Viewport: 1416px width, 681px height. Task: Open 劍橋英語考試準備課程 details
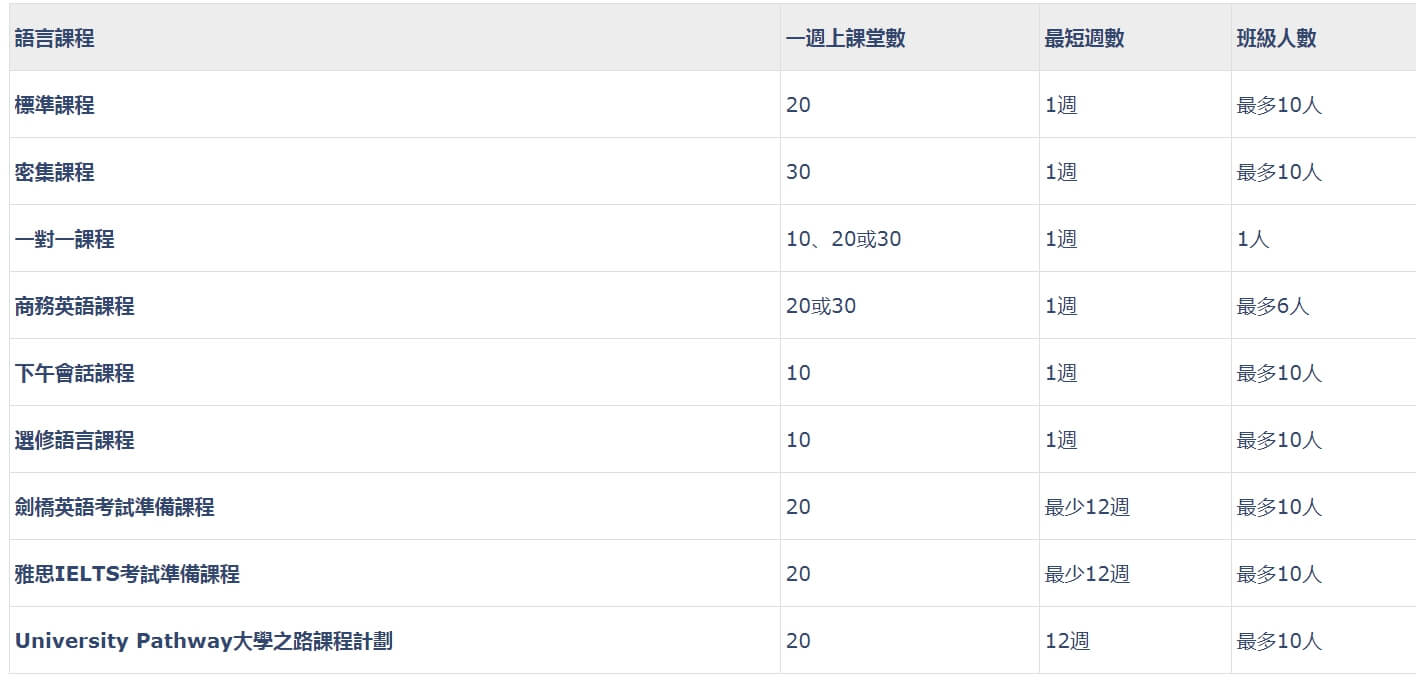[x=115, y=507]
